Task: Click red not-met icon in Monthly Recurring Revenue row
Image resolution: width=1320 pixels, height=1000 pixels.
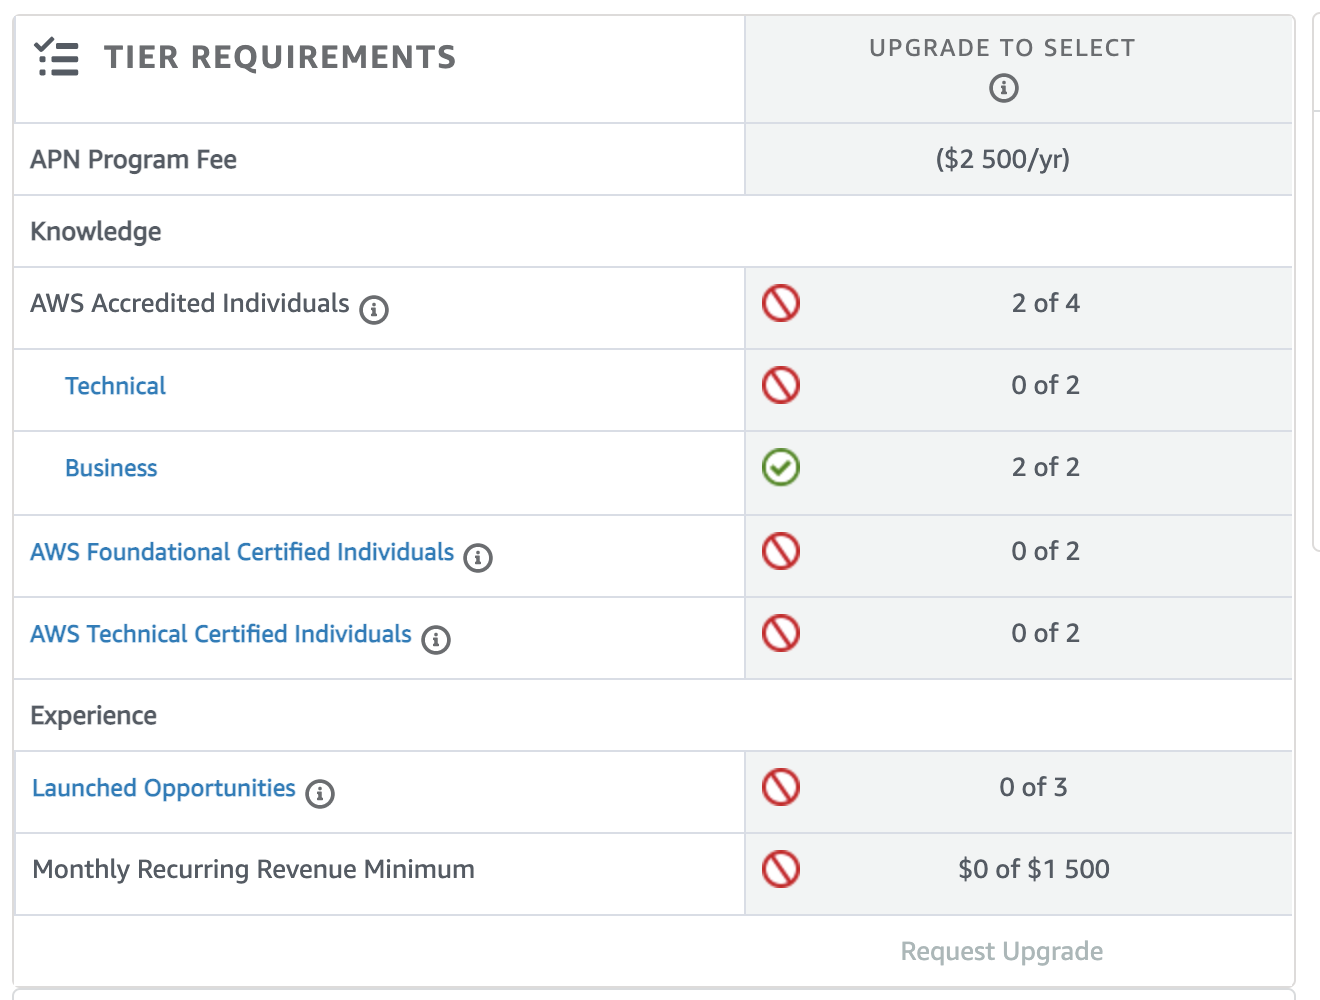Action: 781,869
